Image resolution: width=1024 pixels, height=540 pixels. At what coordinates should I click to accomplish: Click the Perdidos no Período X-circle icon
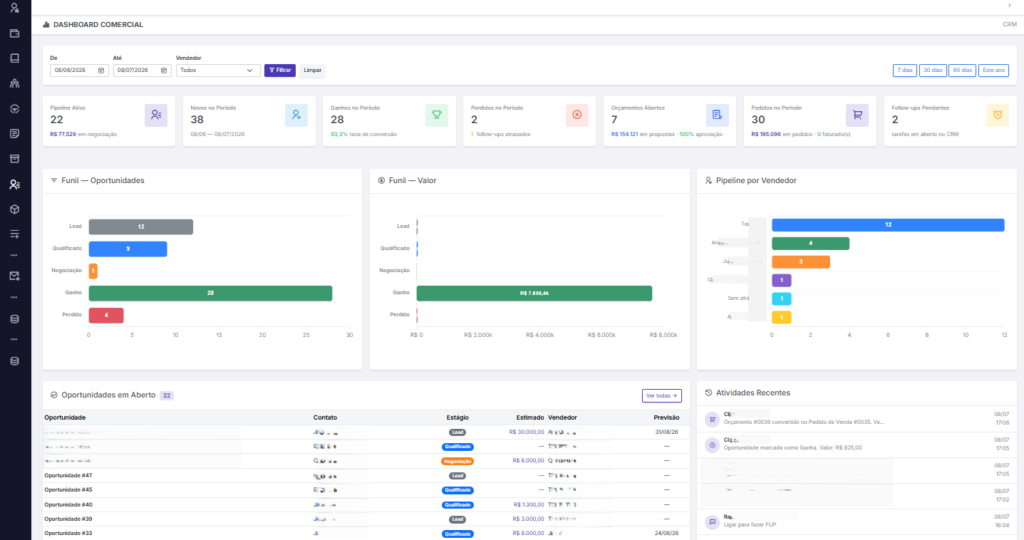coord(577,115)
